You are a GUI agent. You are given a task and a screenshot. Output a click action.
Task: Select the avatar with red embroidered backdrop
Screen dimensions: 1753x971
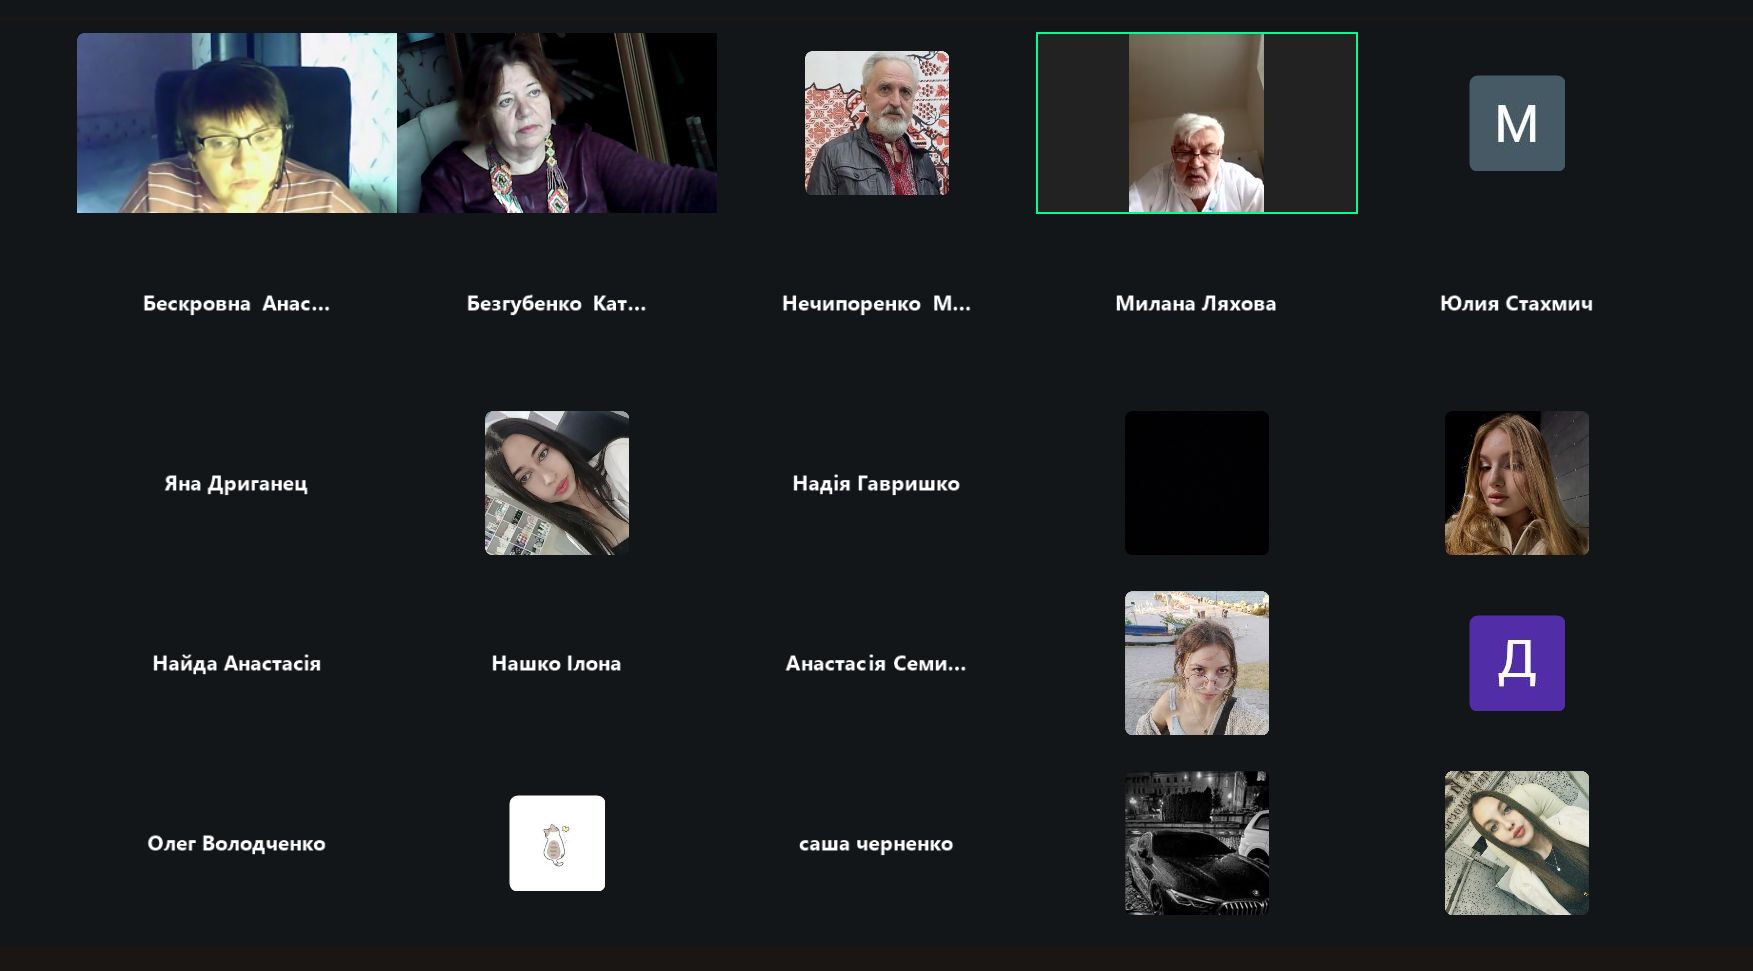pyautogui.click(x=876, y=123)
